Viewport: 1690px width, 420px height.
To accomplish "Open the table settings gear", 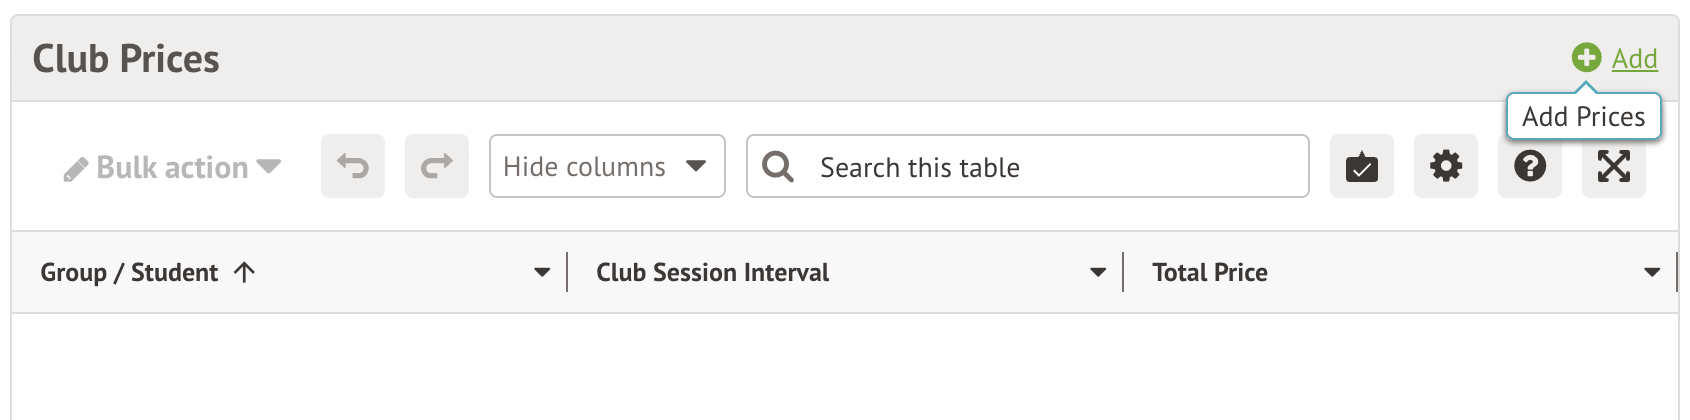I will point(1446,166).
